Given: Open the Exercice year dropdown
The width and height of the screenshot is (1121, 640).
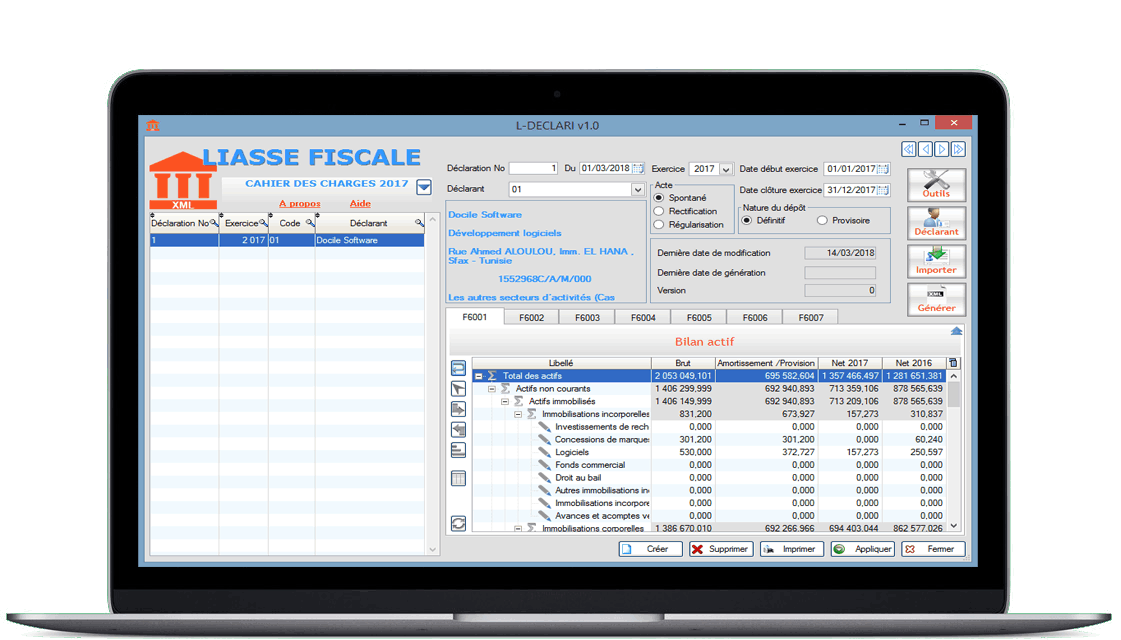Looking at the screenshot, I should [x=726, y=170].
